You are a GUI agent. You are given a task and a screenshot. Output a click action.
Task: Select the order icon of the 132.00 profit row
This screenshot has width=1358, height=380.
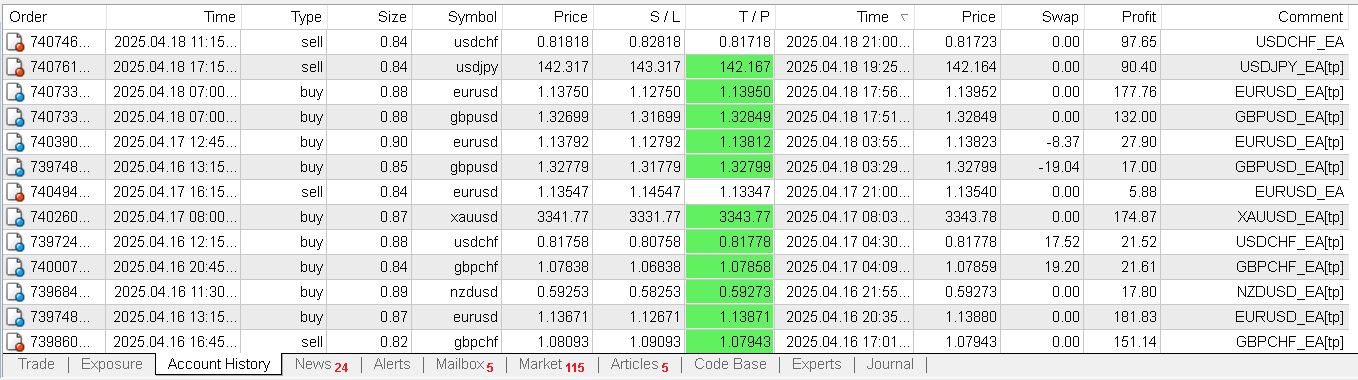pyautogui.click(x=15, y=117)
